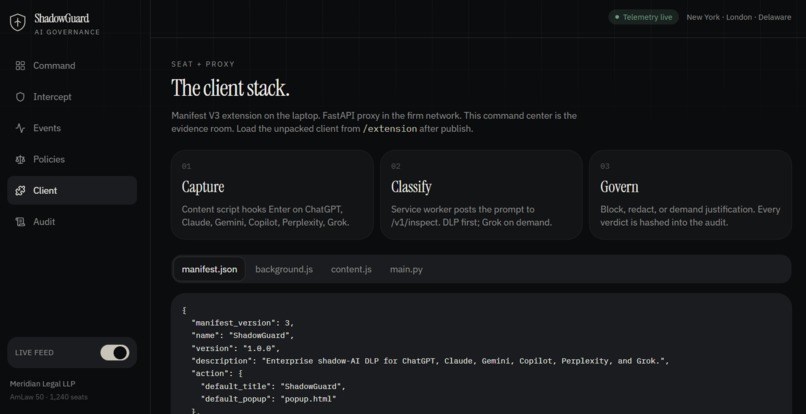
Task: Click the '03' step number on Govern
Action: (604, 166)
